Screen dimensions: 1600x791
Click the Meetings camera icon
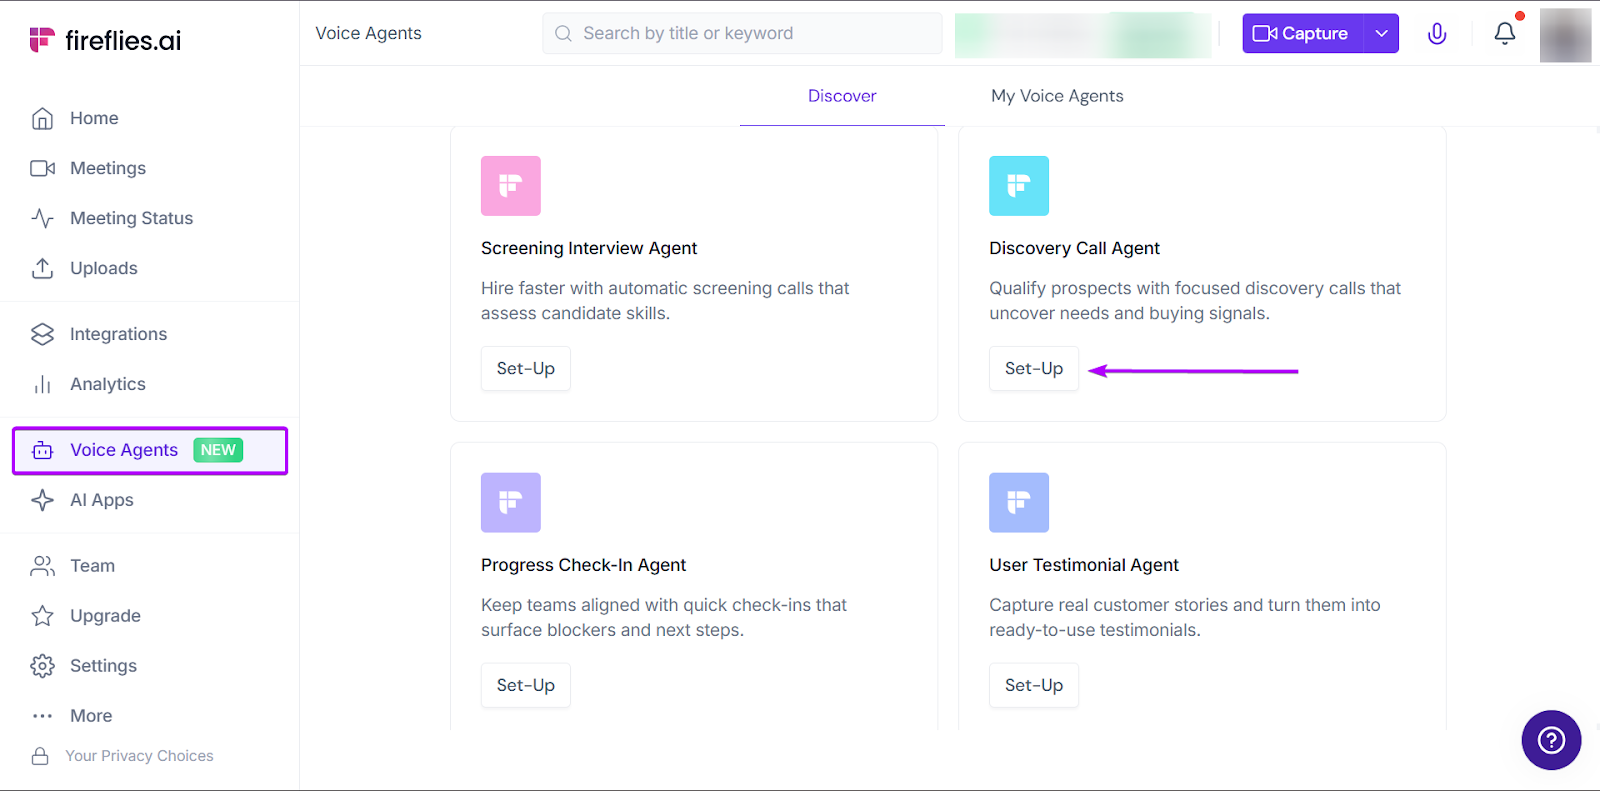tap(42, 168)
